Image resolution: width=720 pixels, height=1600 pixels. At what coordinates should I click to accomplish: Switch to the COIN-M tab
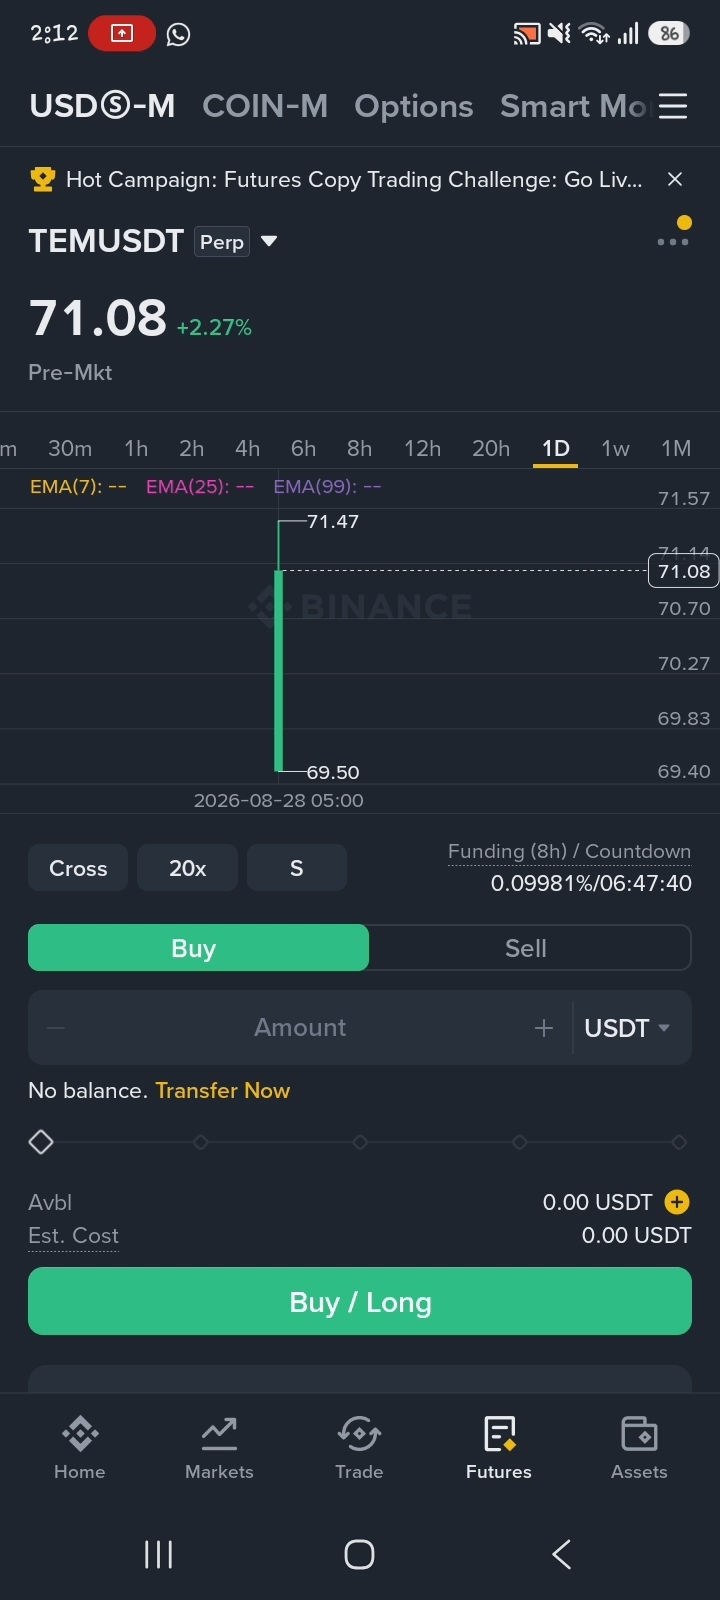pyautogui.click(x=265, y=106)
